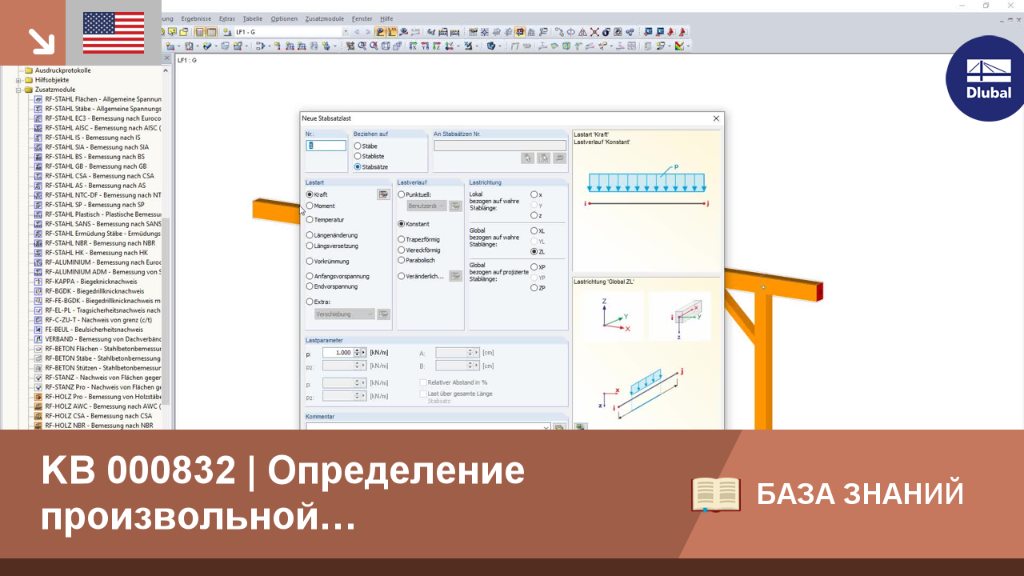Click the Dlubal logo badge
The height and width of the screenshot is (576, 1024).
[x=987, y=79]
